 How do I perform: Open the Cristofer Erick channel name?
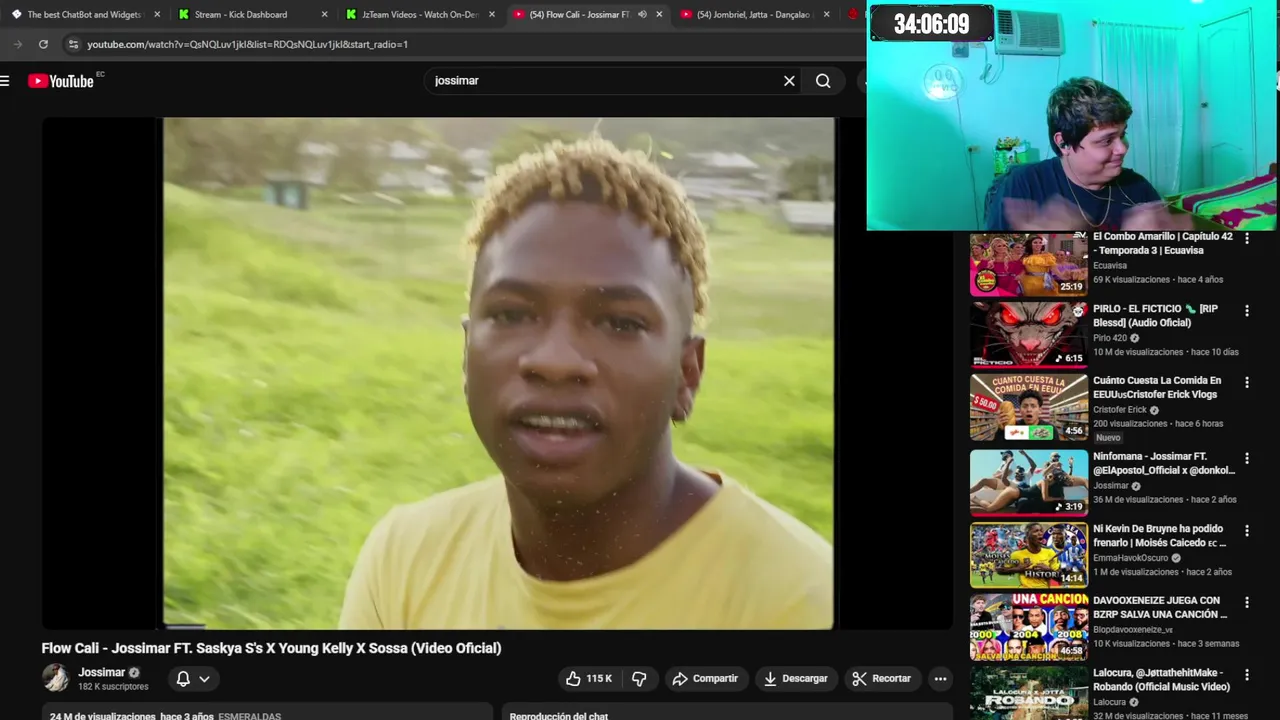[1120, 410]
